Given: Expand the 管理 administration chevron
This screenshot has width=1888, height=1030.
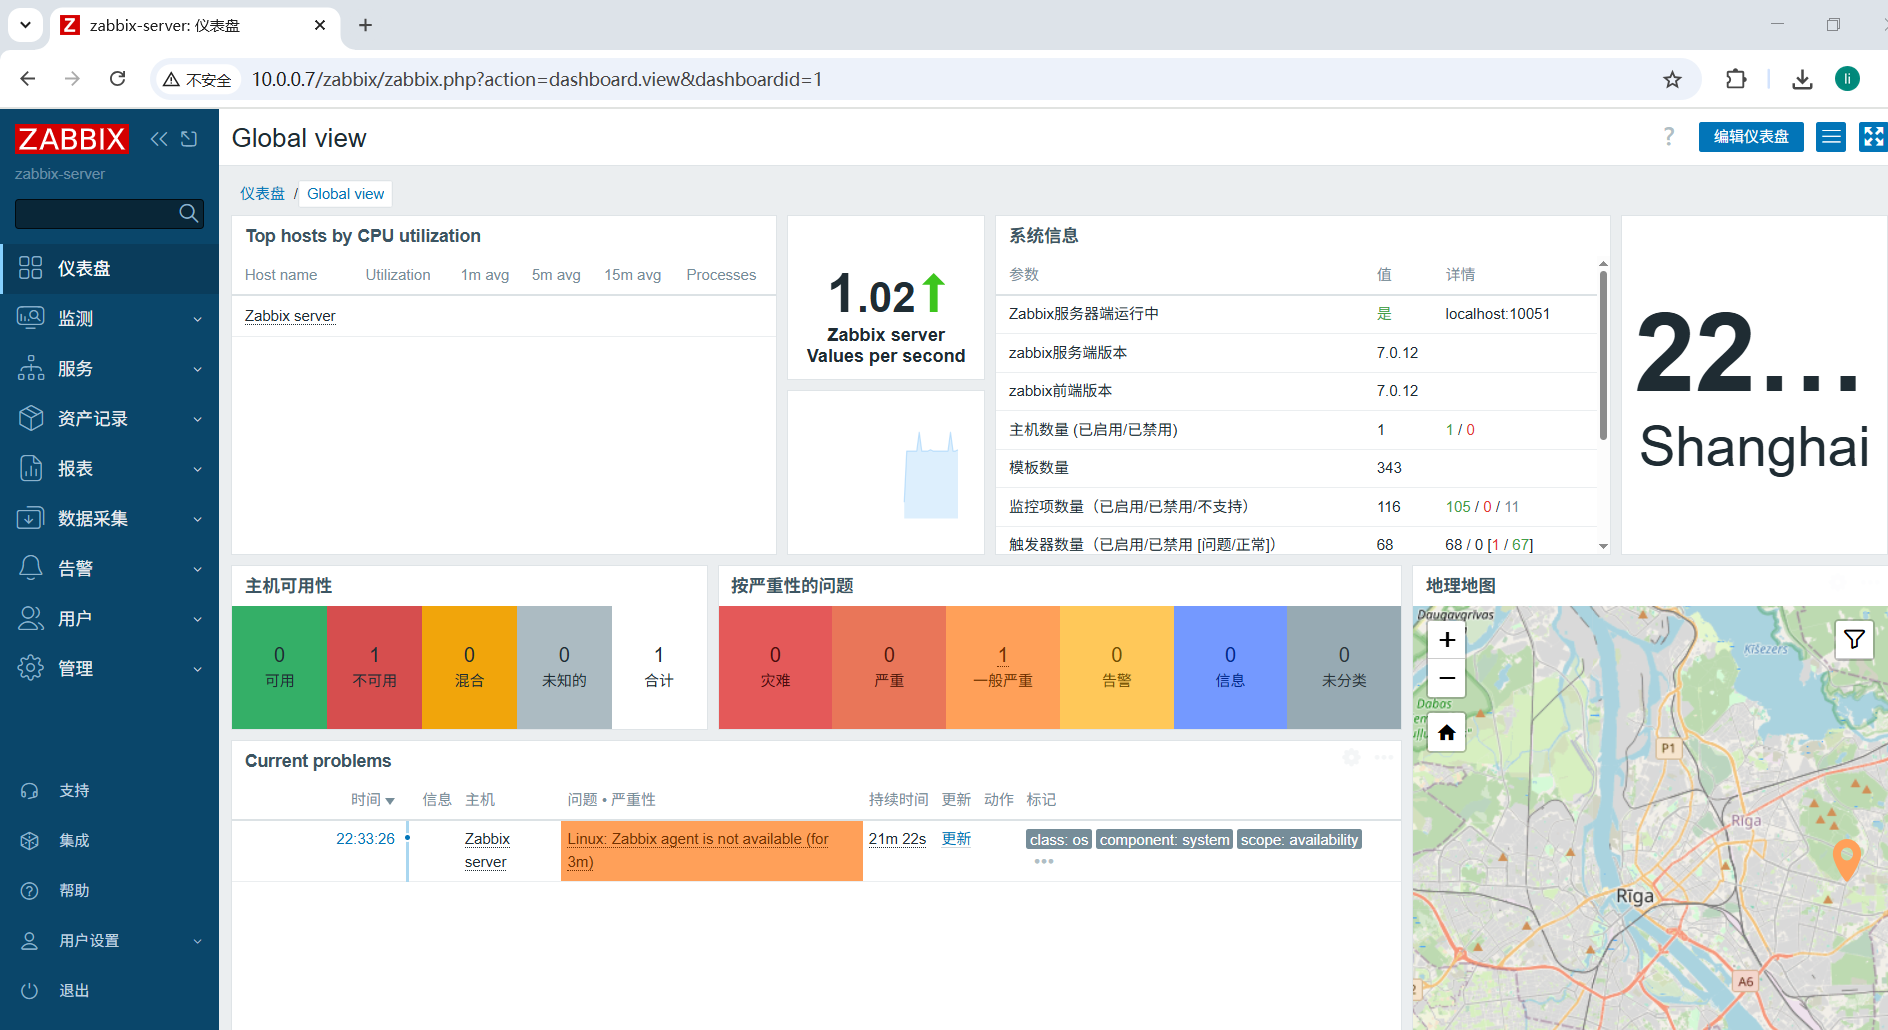Looking at the screenshot, I should (x=197, y=669).
